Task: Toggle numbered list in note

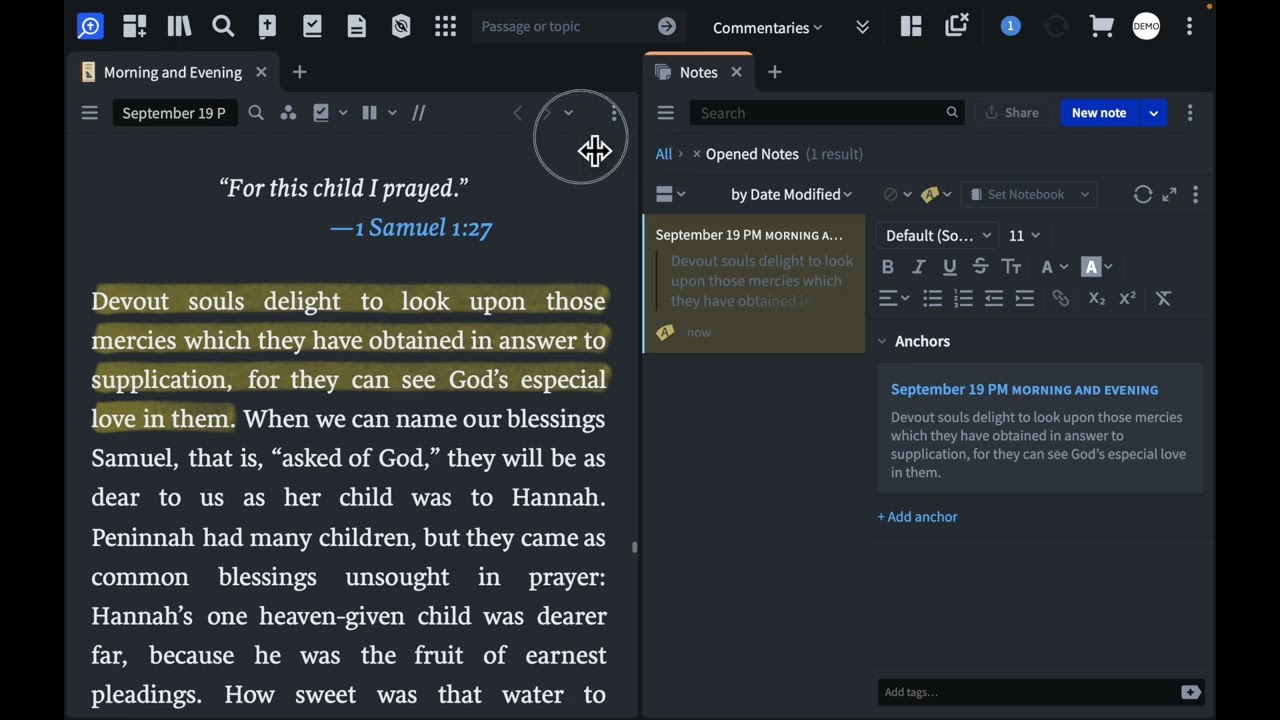Action: [x=963, y=298]
